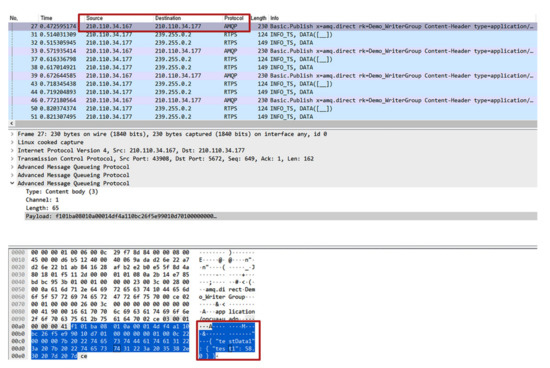This screenshot has width=550, height=368.
Task: Select packet 46 AMQP row
Action: pyautogui.click(x=273, y=100)
